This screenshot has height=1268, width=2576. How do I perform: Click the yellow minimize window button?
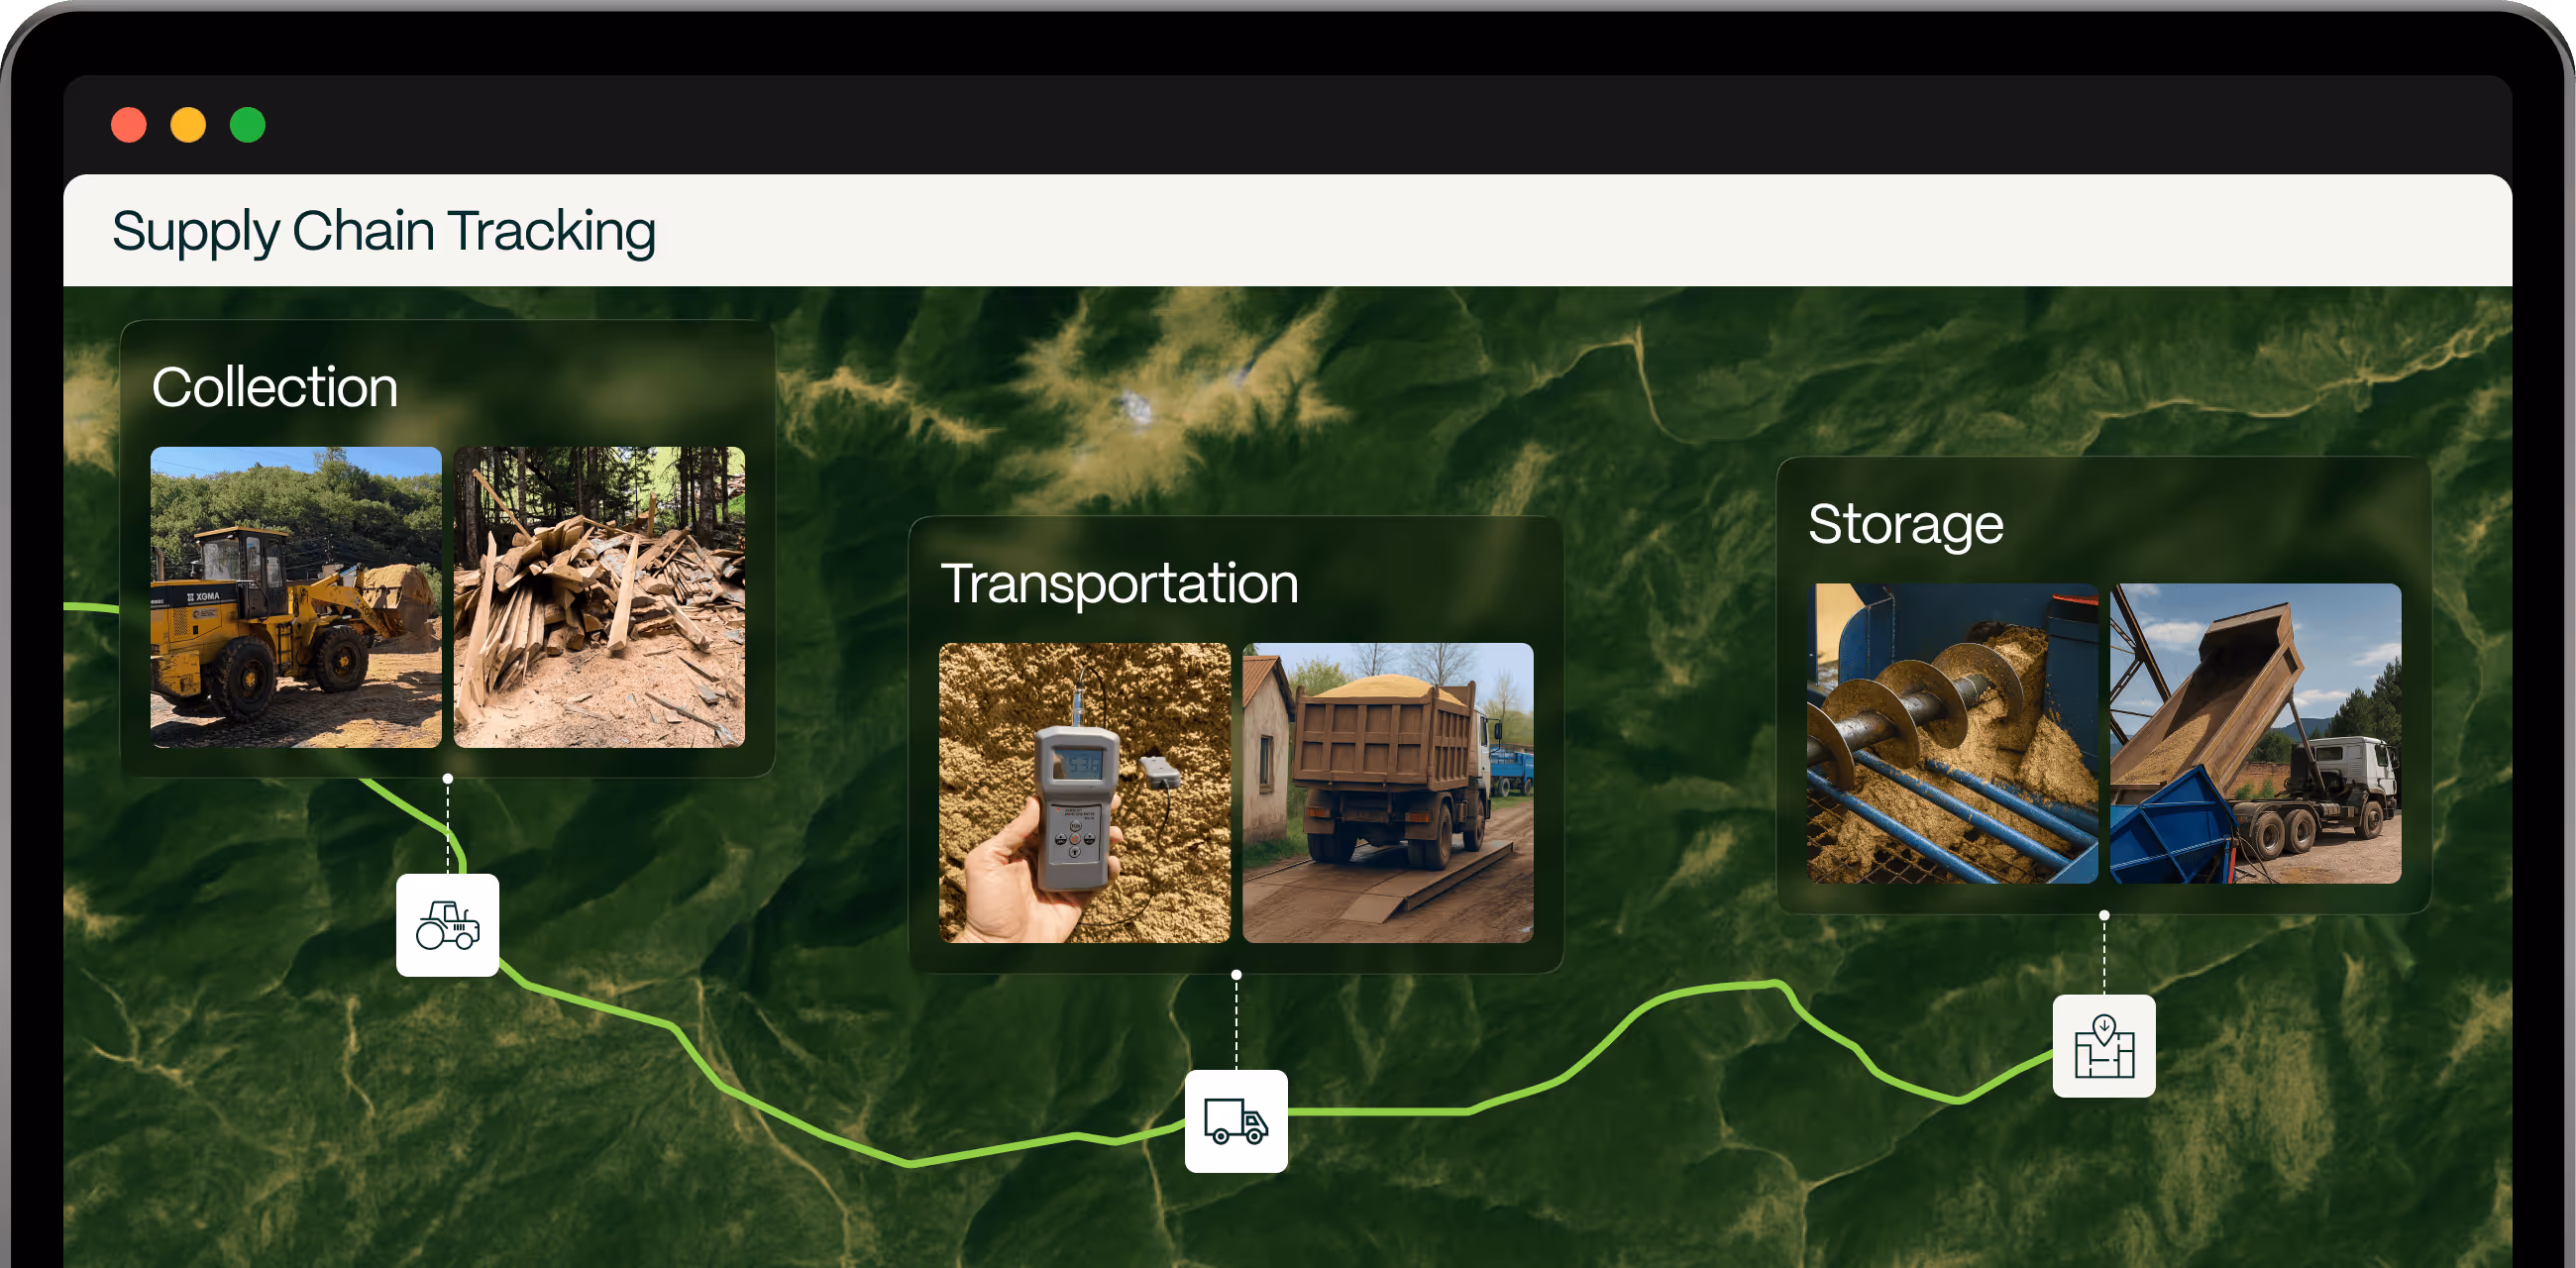pos(188,125)
